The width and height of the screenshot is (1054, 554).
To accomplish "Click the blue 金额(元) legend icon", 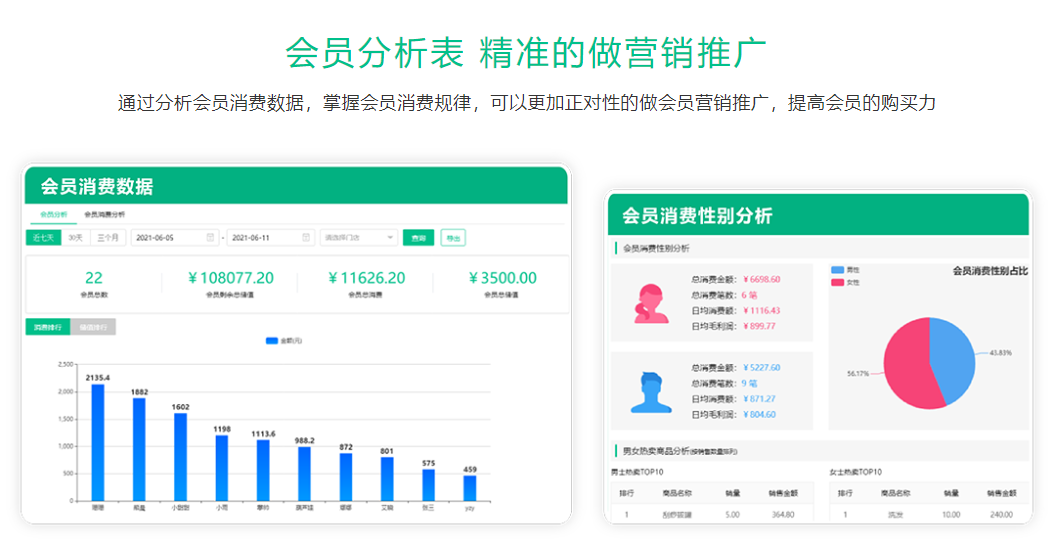I will [x=271, y=341].
